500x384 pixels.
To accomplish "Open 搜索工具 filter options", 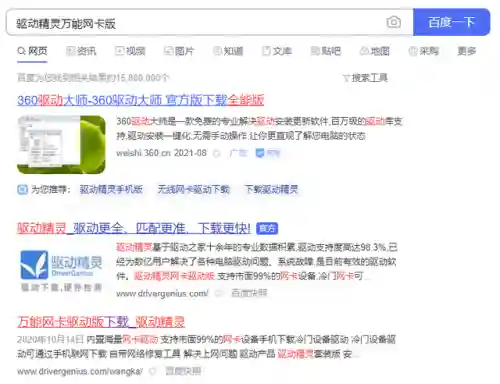I will 365,78.
